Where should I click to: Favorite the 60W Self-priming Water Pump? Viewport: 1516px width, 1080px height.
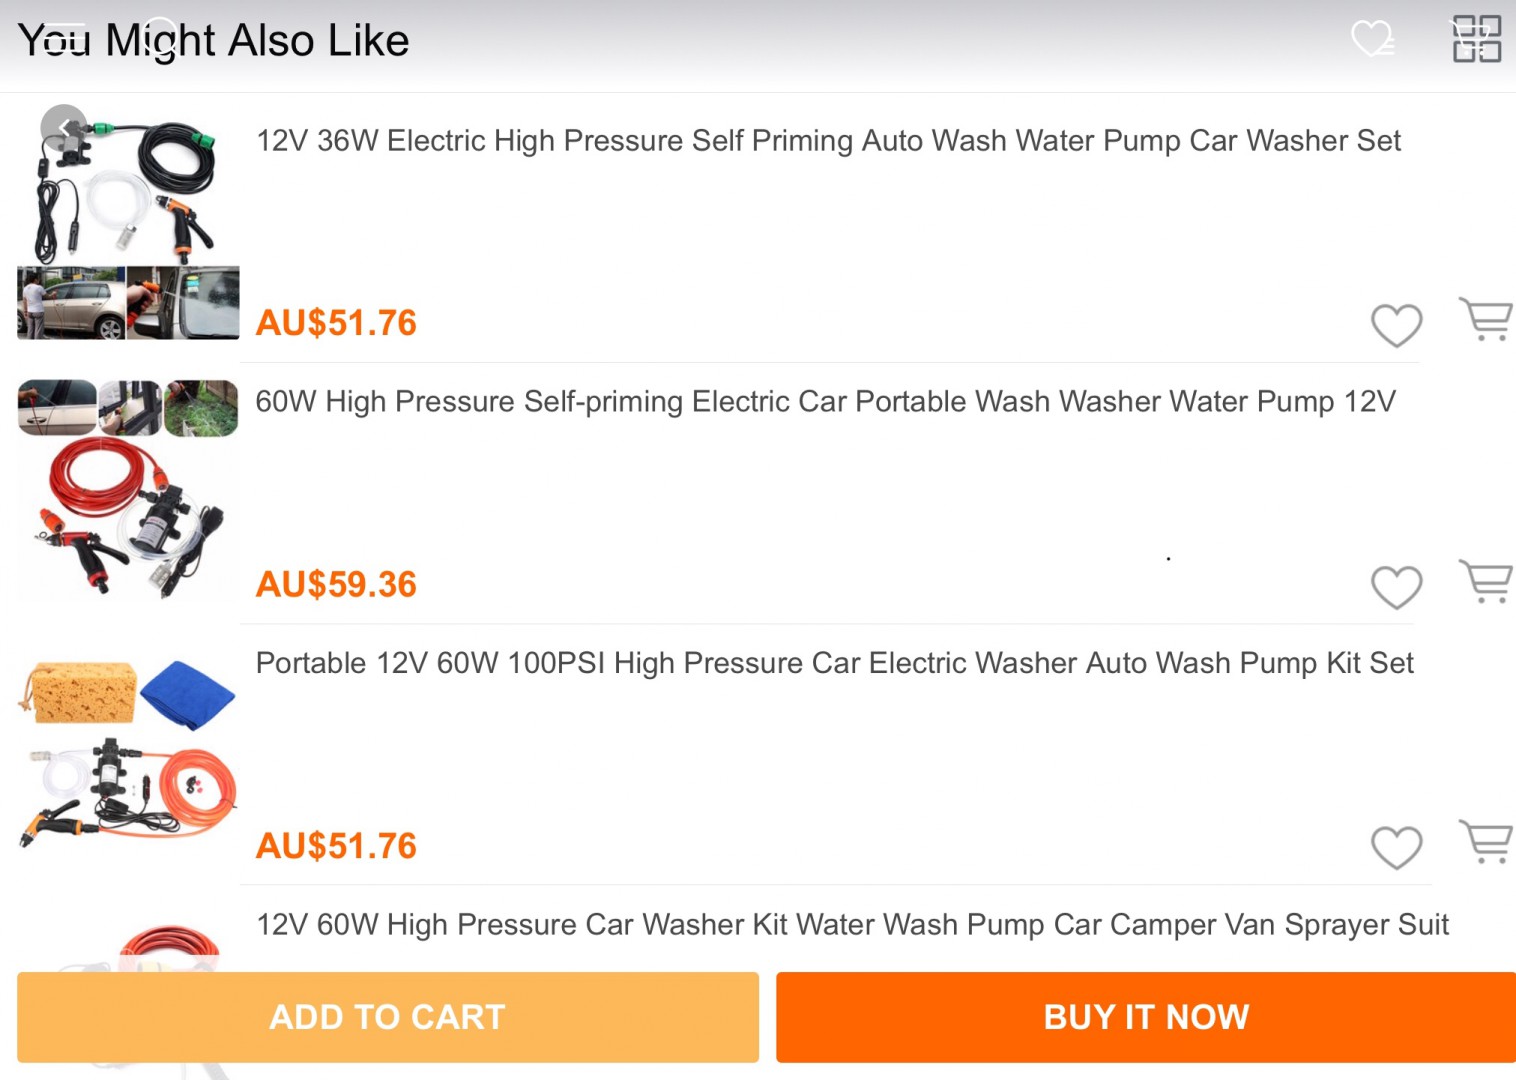coord(1396,587)
